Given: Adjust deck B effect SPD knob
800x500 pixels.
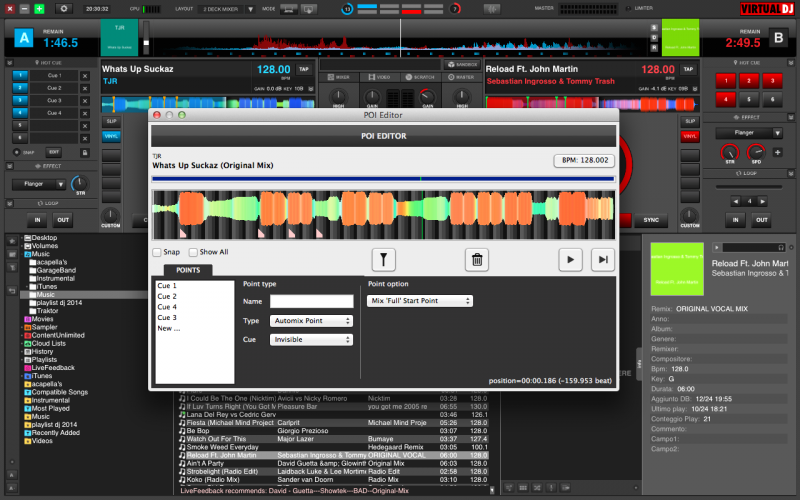Looking at the screenshot, I should (x=756, y=152).
